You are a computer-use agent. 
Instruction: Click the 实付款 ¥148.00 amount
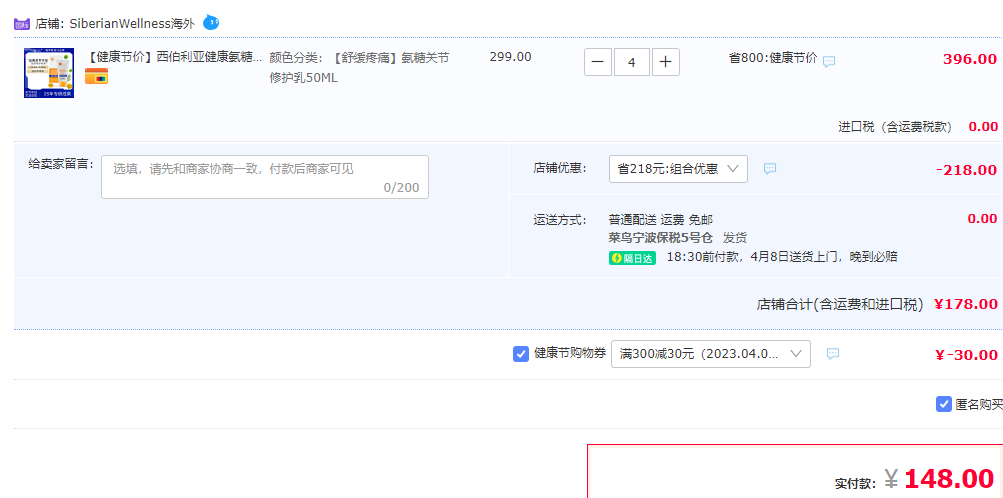tap(939, 478)
